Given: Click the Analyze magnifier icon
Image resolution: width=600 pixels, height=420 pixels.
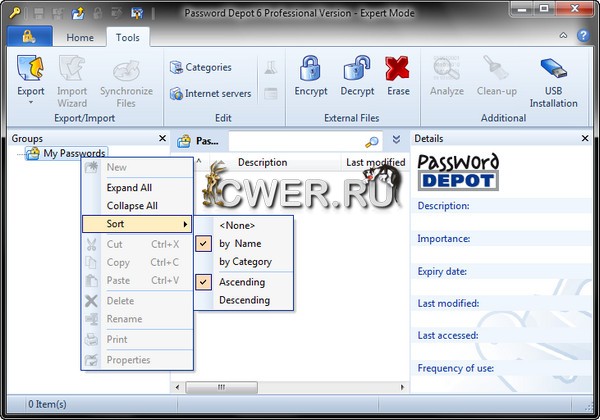Looking at the screenshot, I should click(x=446, y=68).
